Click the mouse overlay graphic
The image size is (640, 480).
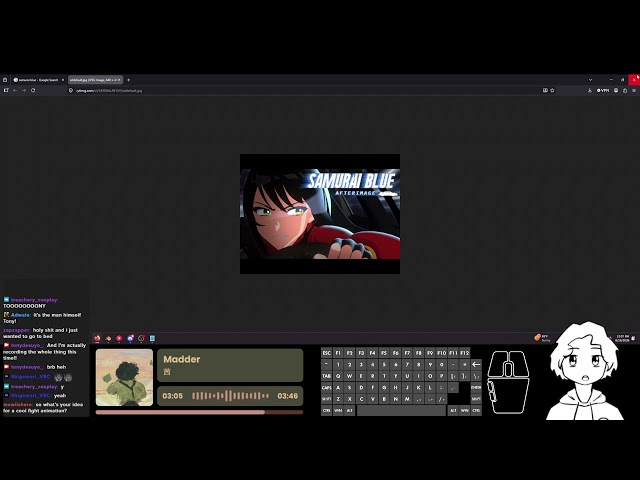pyautogui.click(x=508, y=382)
